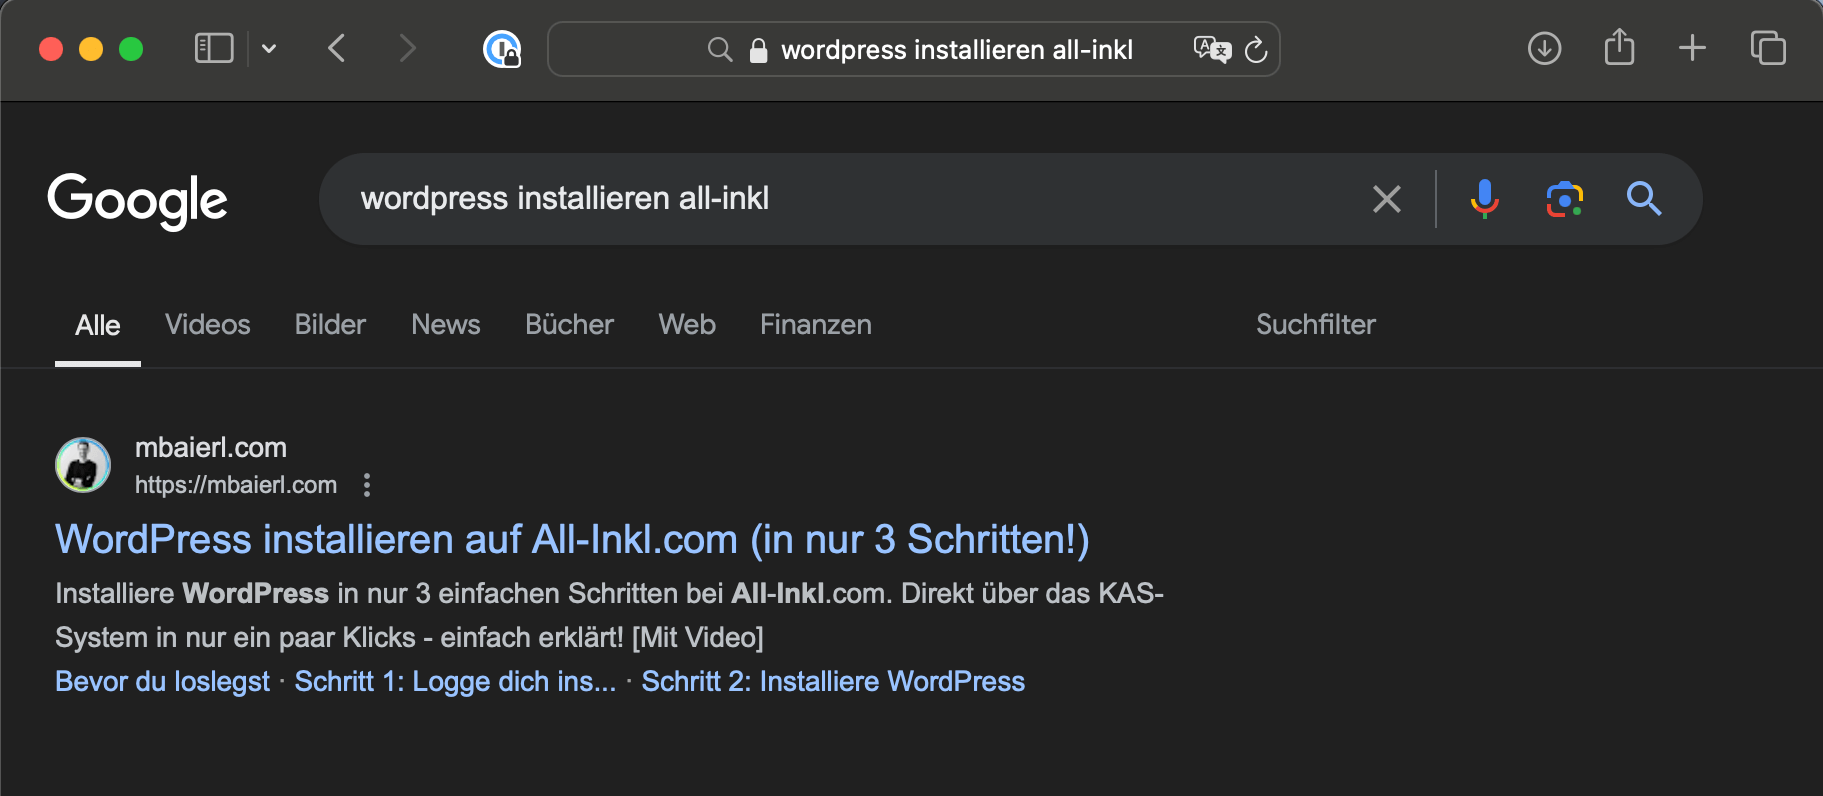
Task: Switch to the Finanzen tab
Action: pyautogui.click(x=816, y=325)
